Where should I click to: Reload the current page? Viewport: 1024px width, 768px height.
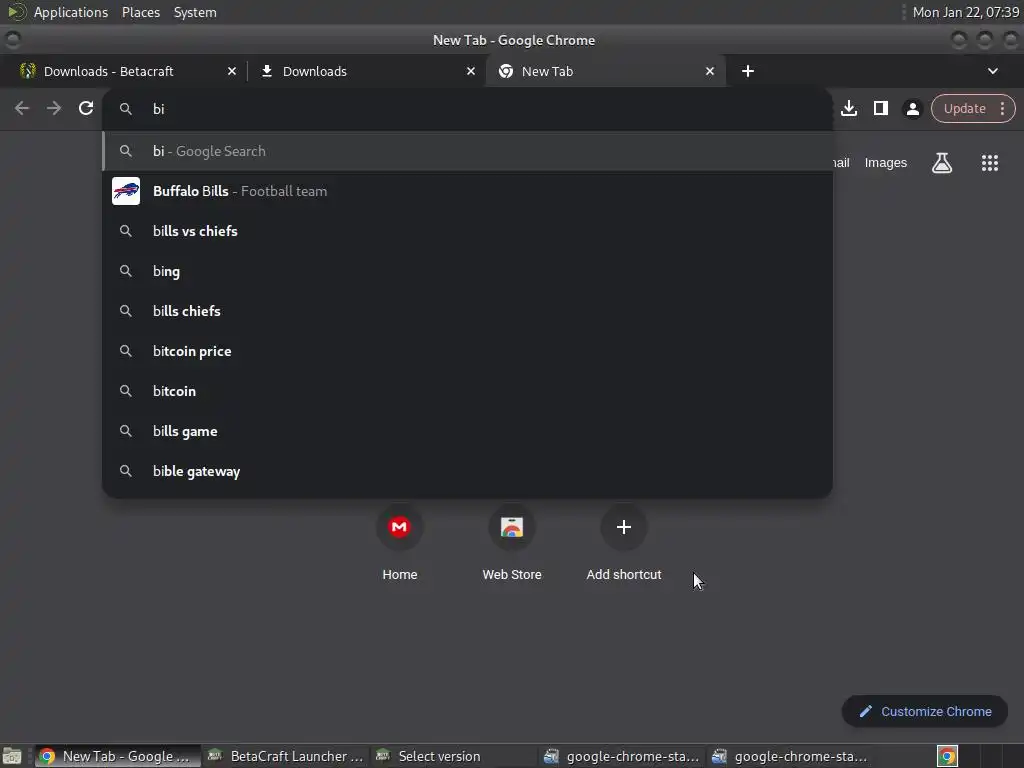86,108
